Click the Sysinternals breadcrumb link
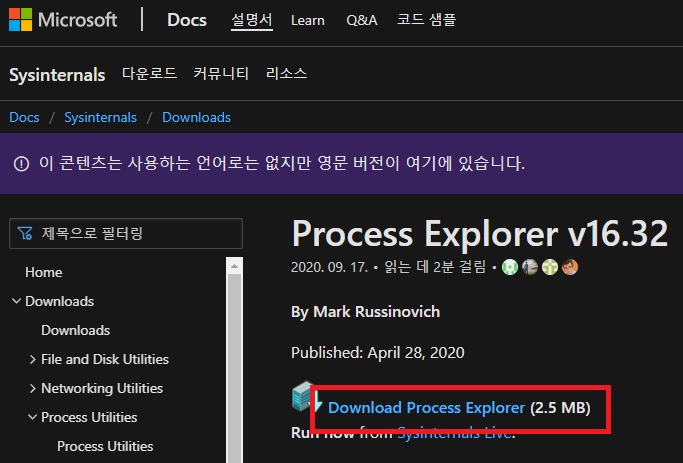 click(x=100, y=117)
